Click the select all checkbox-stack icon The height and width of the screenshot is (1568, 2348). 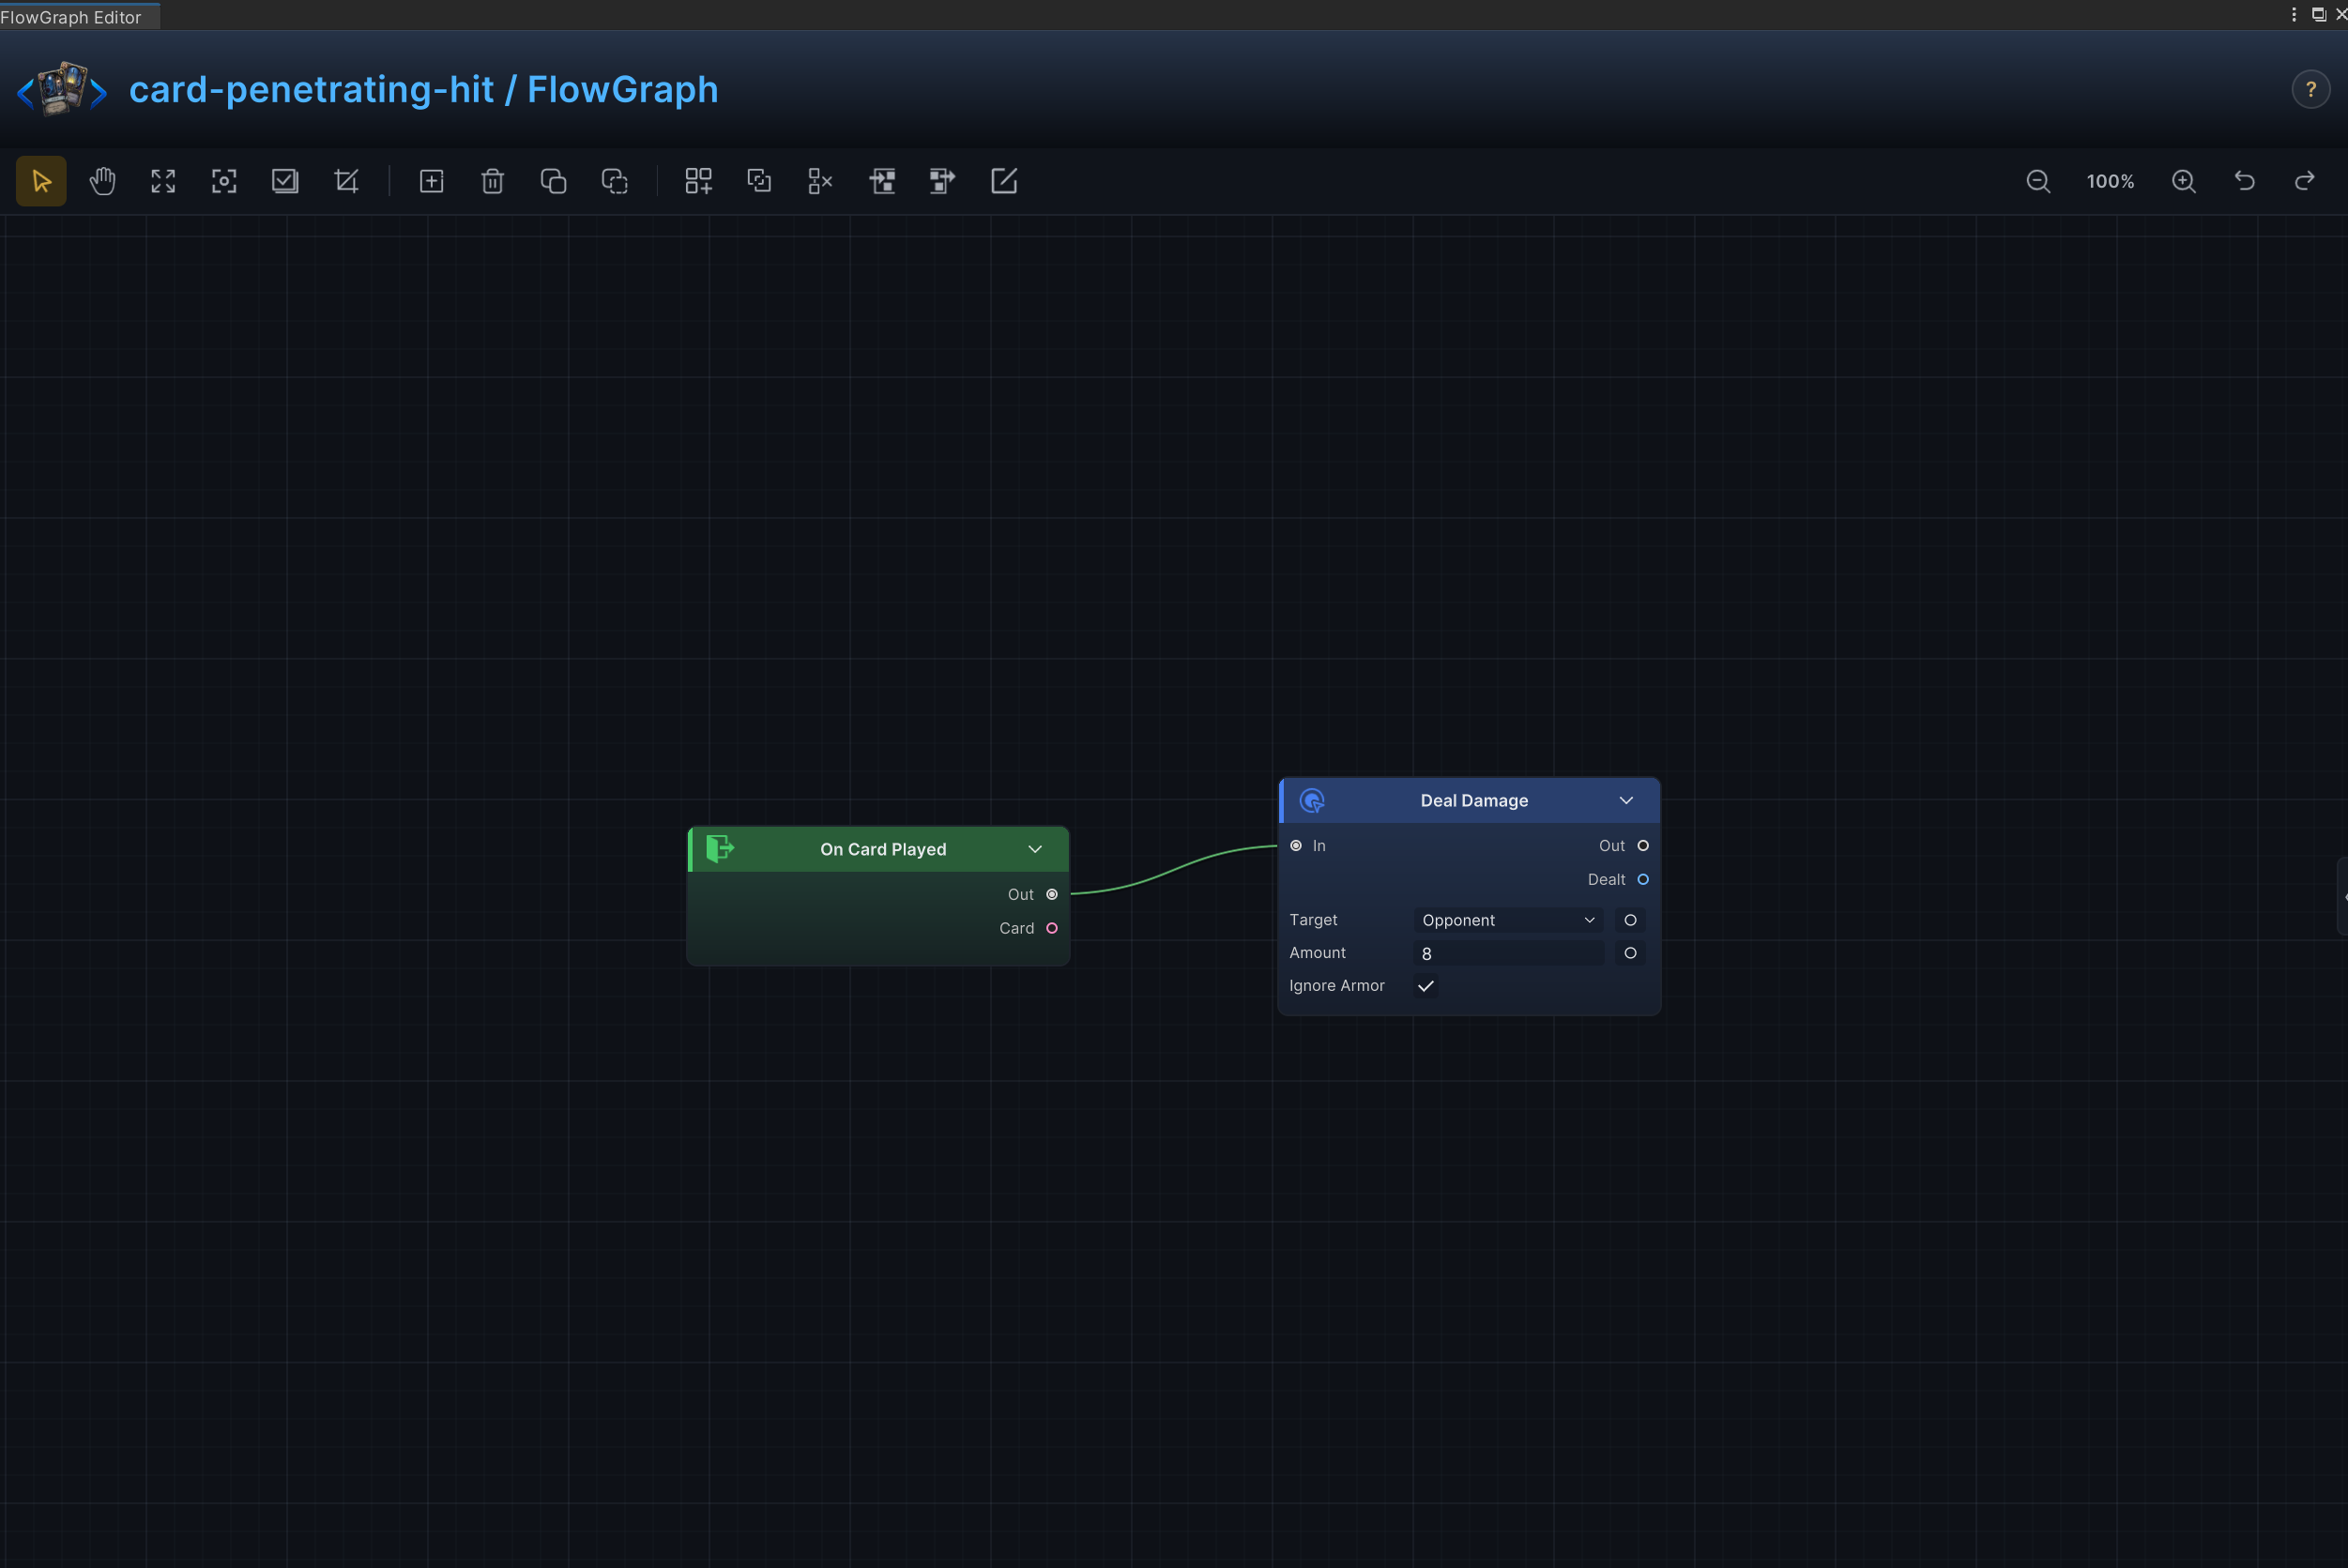point(285,181)
